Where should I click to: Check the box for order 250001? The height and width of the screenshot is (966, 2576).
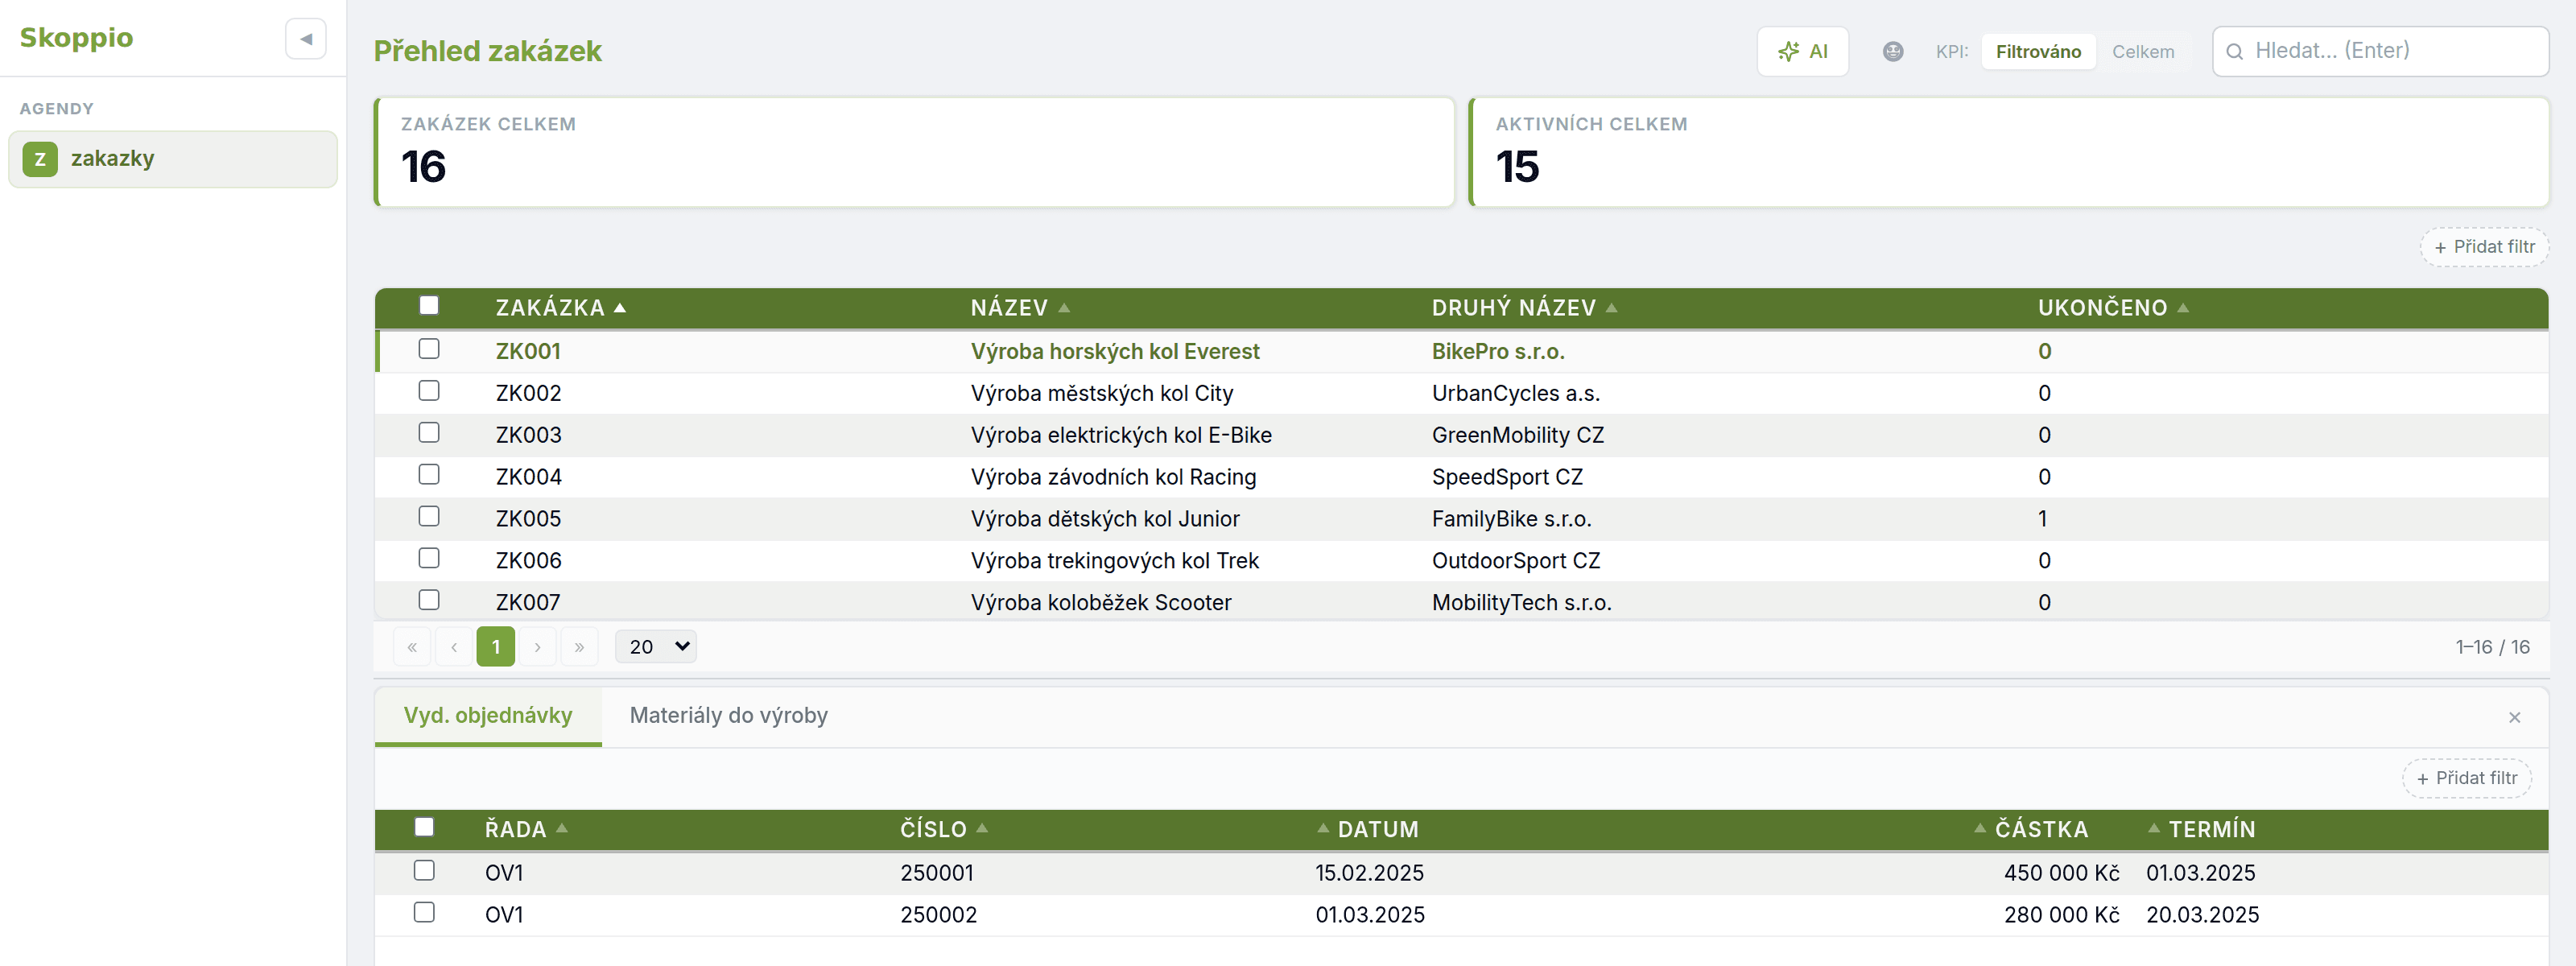pos(424,871)
